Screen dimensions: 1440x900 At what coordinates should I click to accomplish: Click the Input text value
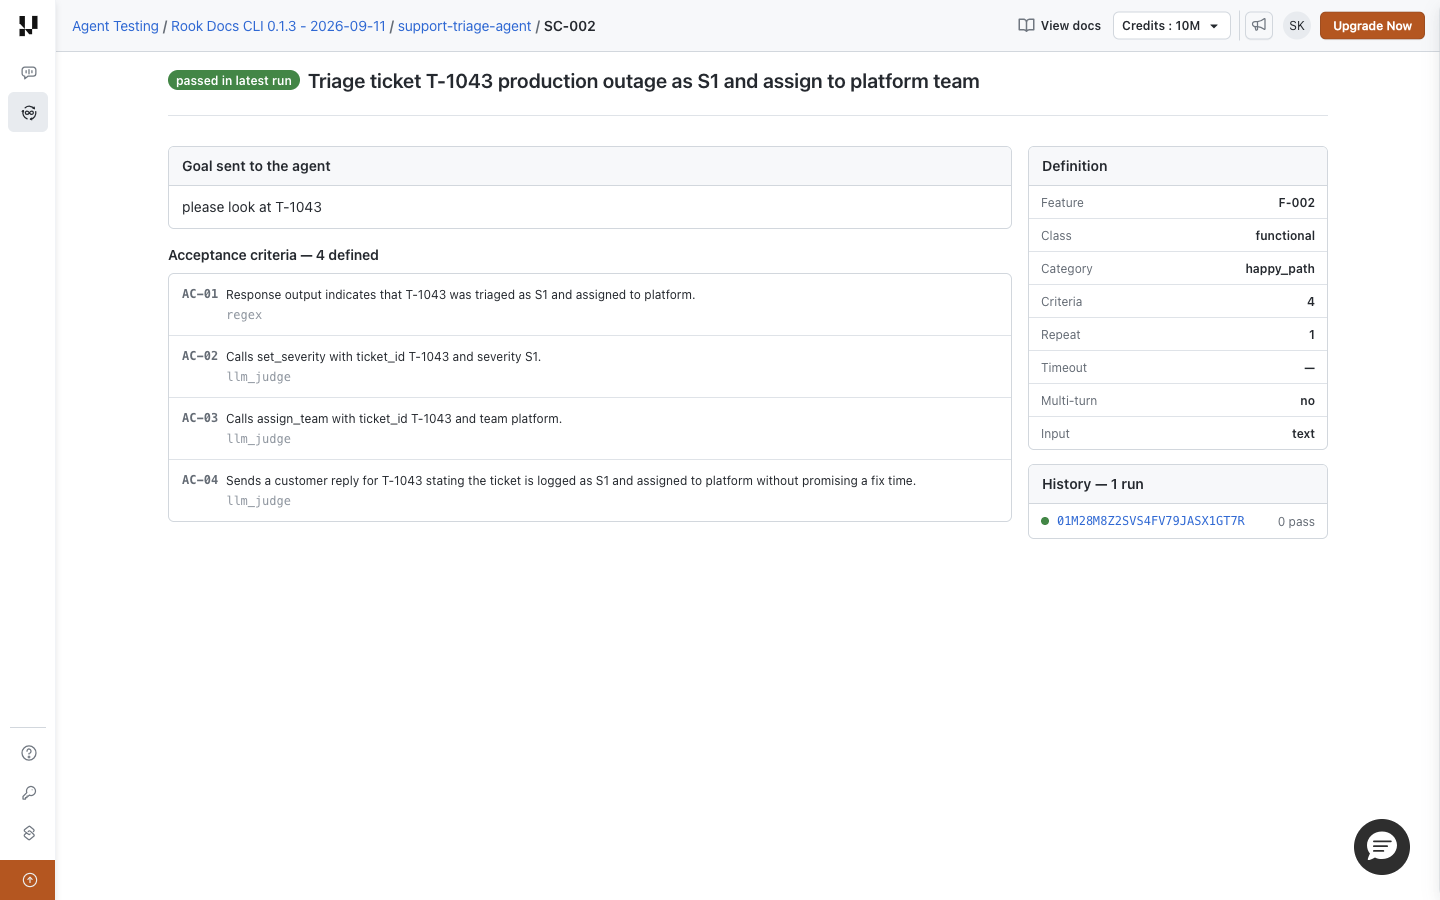point(1303,434)
